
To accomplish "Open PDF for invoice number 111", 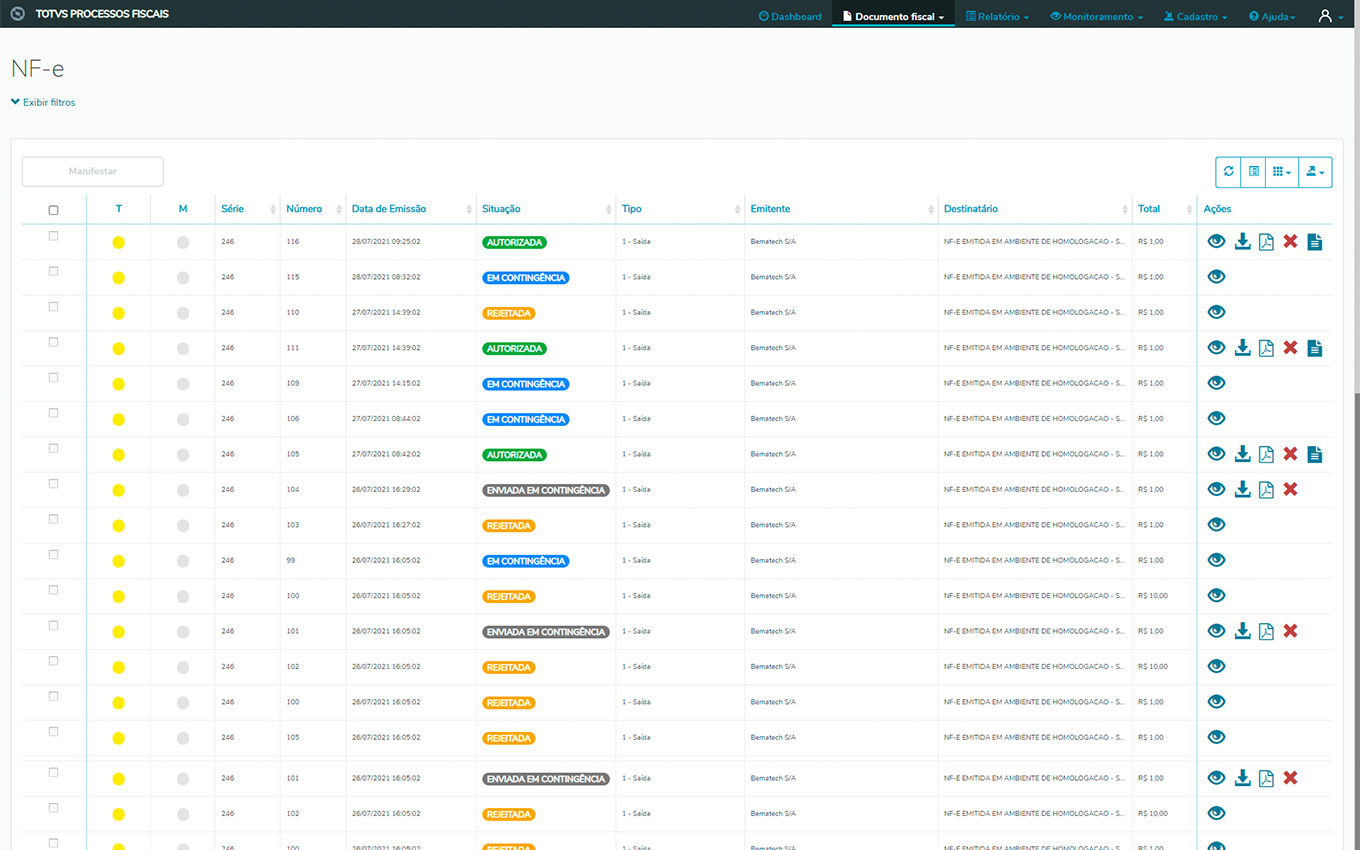I will [1266, 348].
